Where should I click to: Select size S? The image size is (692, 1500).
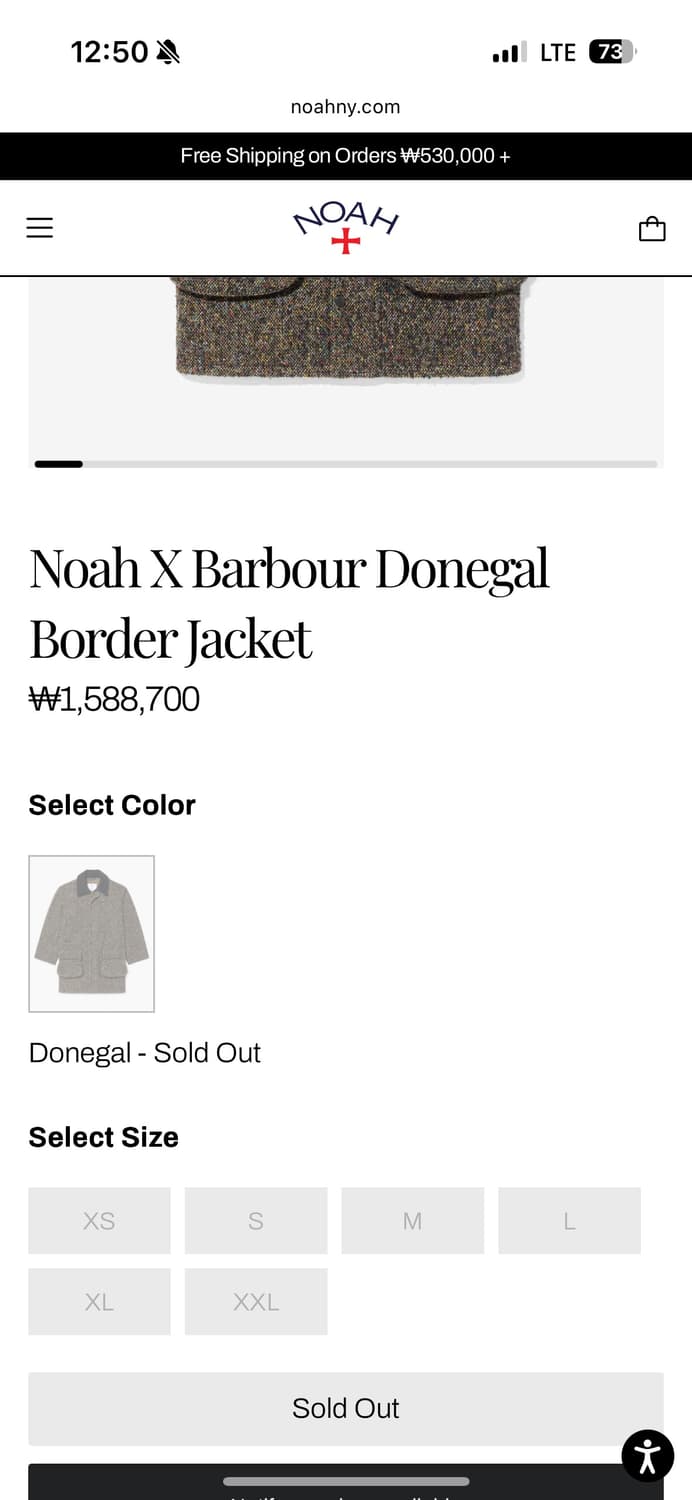pos(256,1220)
